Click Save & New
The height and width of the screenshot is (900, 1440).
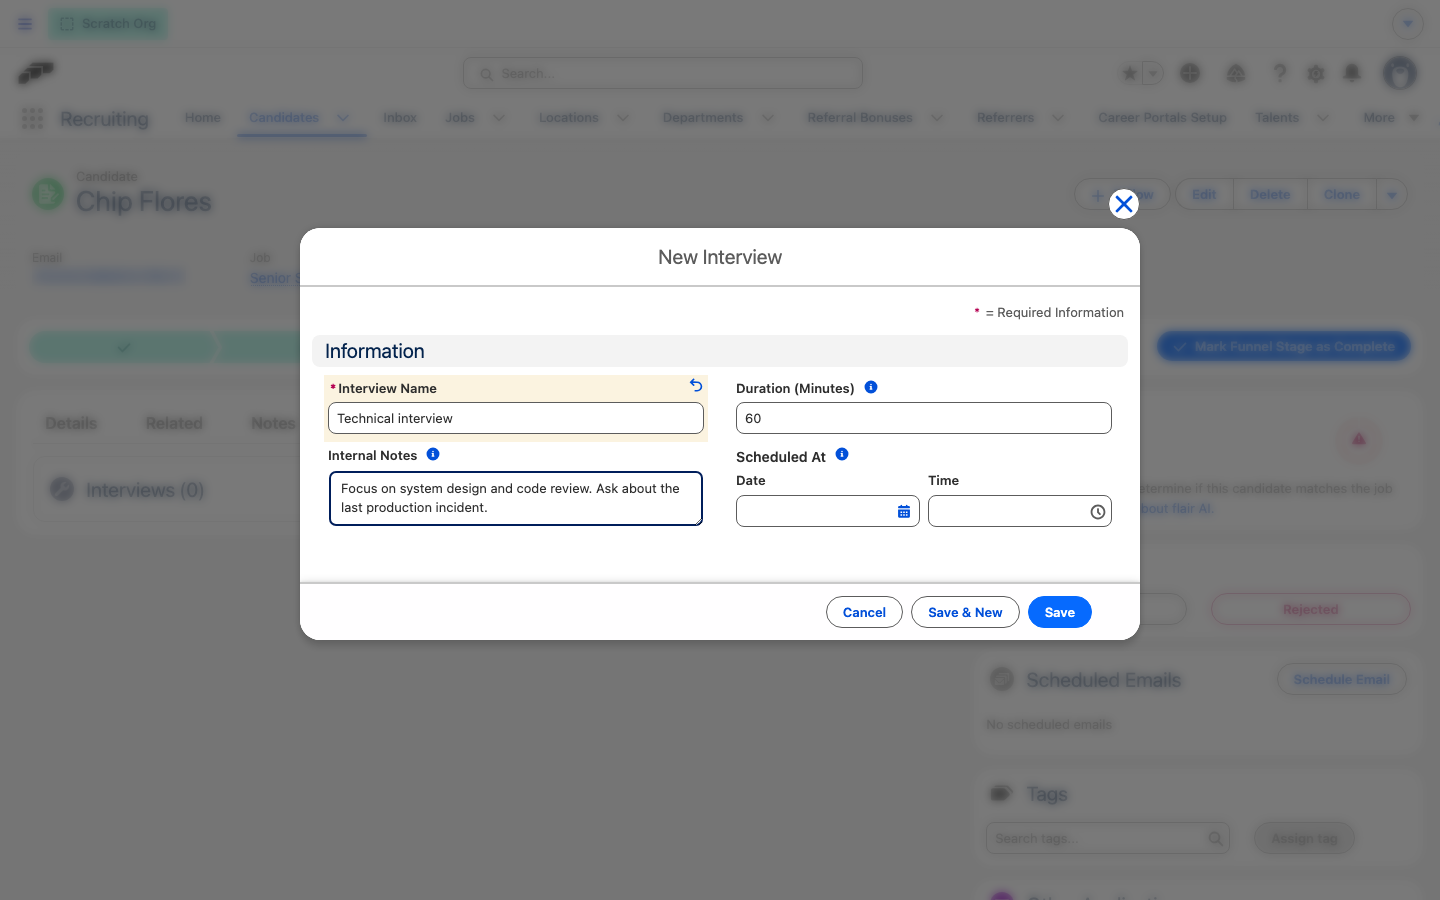pos(965,612)
